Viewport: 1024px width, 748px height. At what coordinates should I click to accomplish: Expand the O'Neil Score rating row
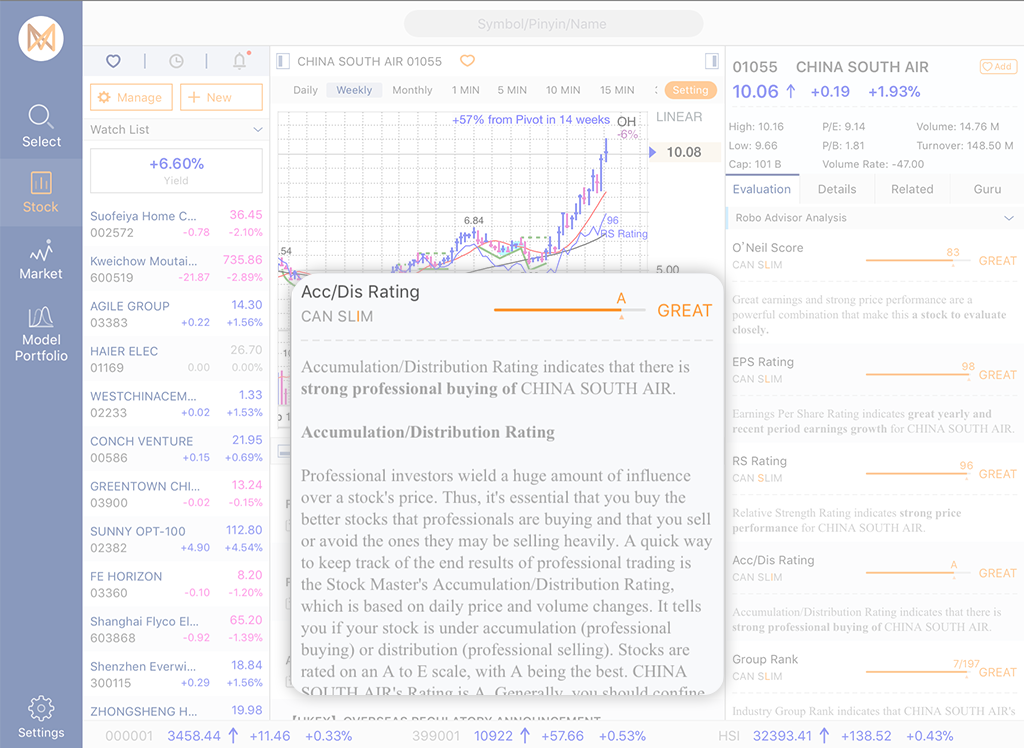tap(874, 256)
